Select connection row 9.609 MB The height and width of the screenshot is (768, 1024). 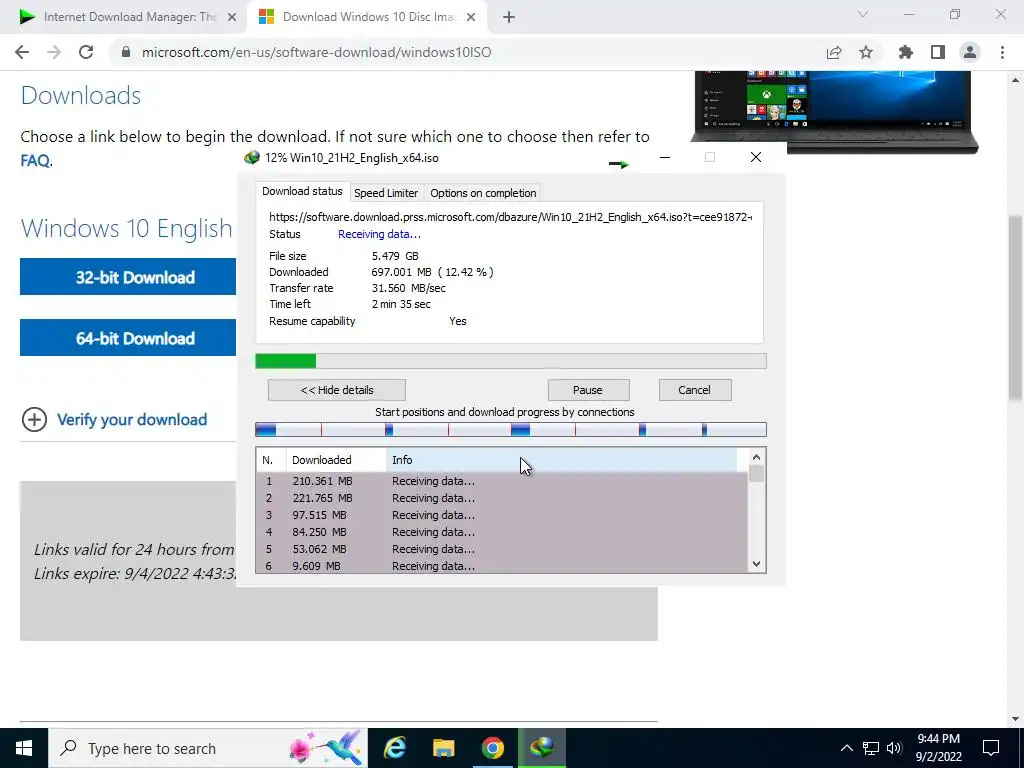pyautogui.click(x=502, y=566)
